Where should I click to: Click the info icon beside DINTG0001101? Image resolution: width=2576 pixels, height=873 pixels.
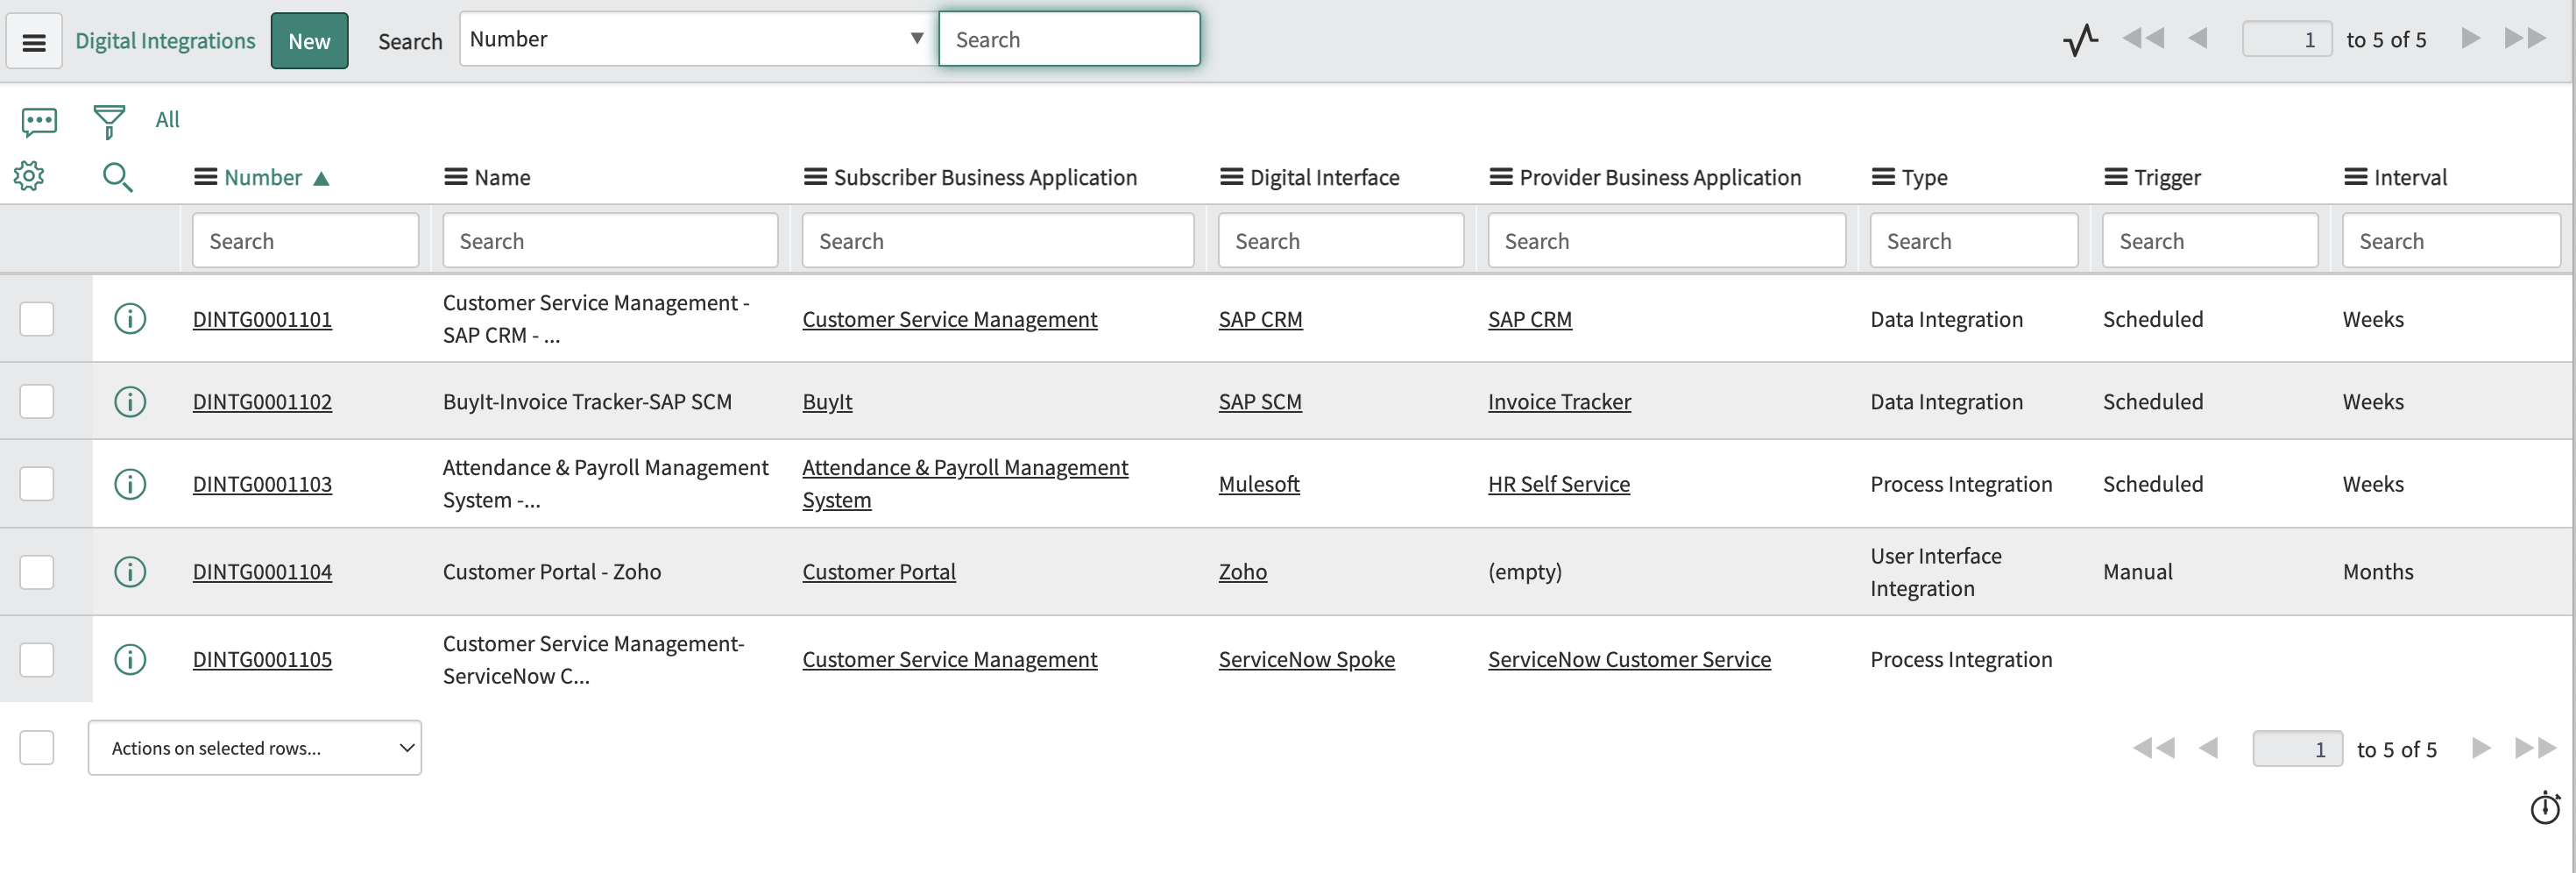tap(131, 318)
